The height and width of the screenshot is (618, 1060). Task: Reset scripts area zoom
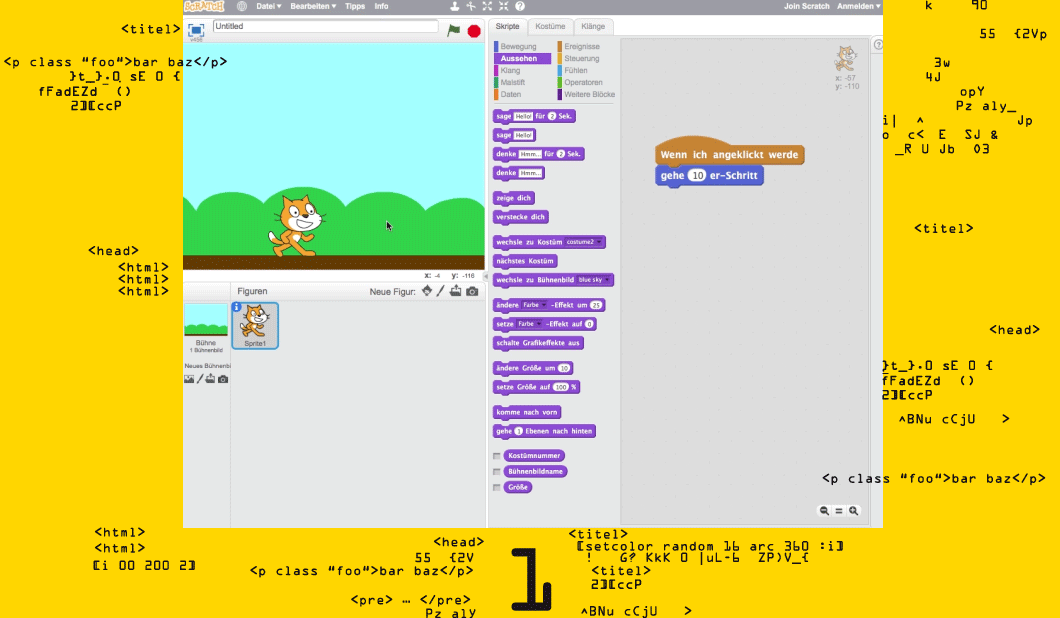pyautogui.click(x=839, y=510)
